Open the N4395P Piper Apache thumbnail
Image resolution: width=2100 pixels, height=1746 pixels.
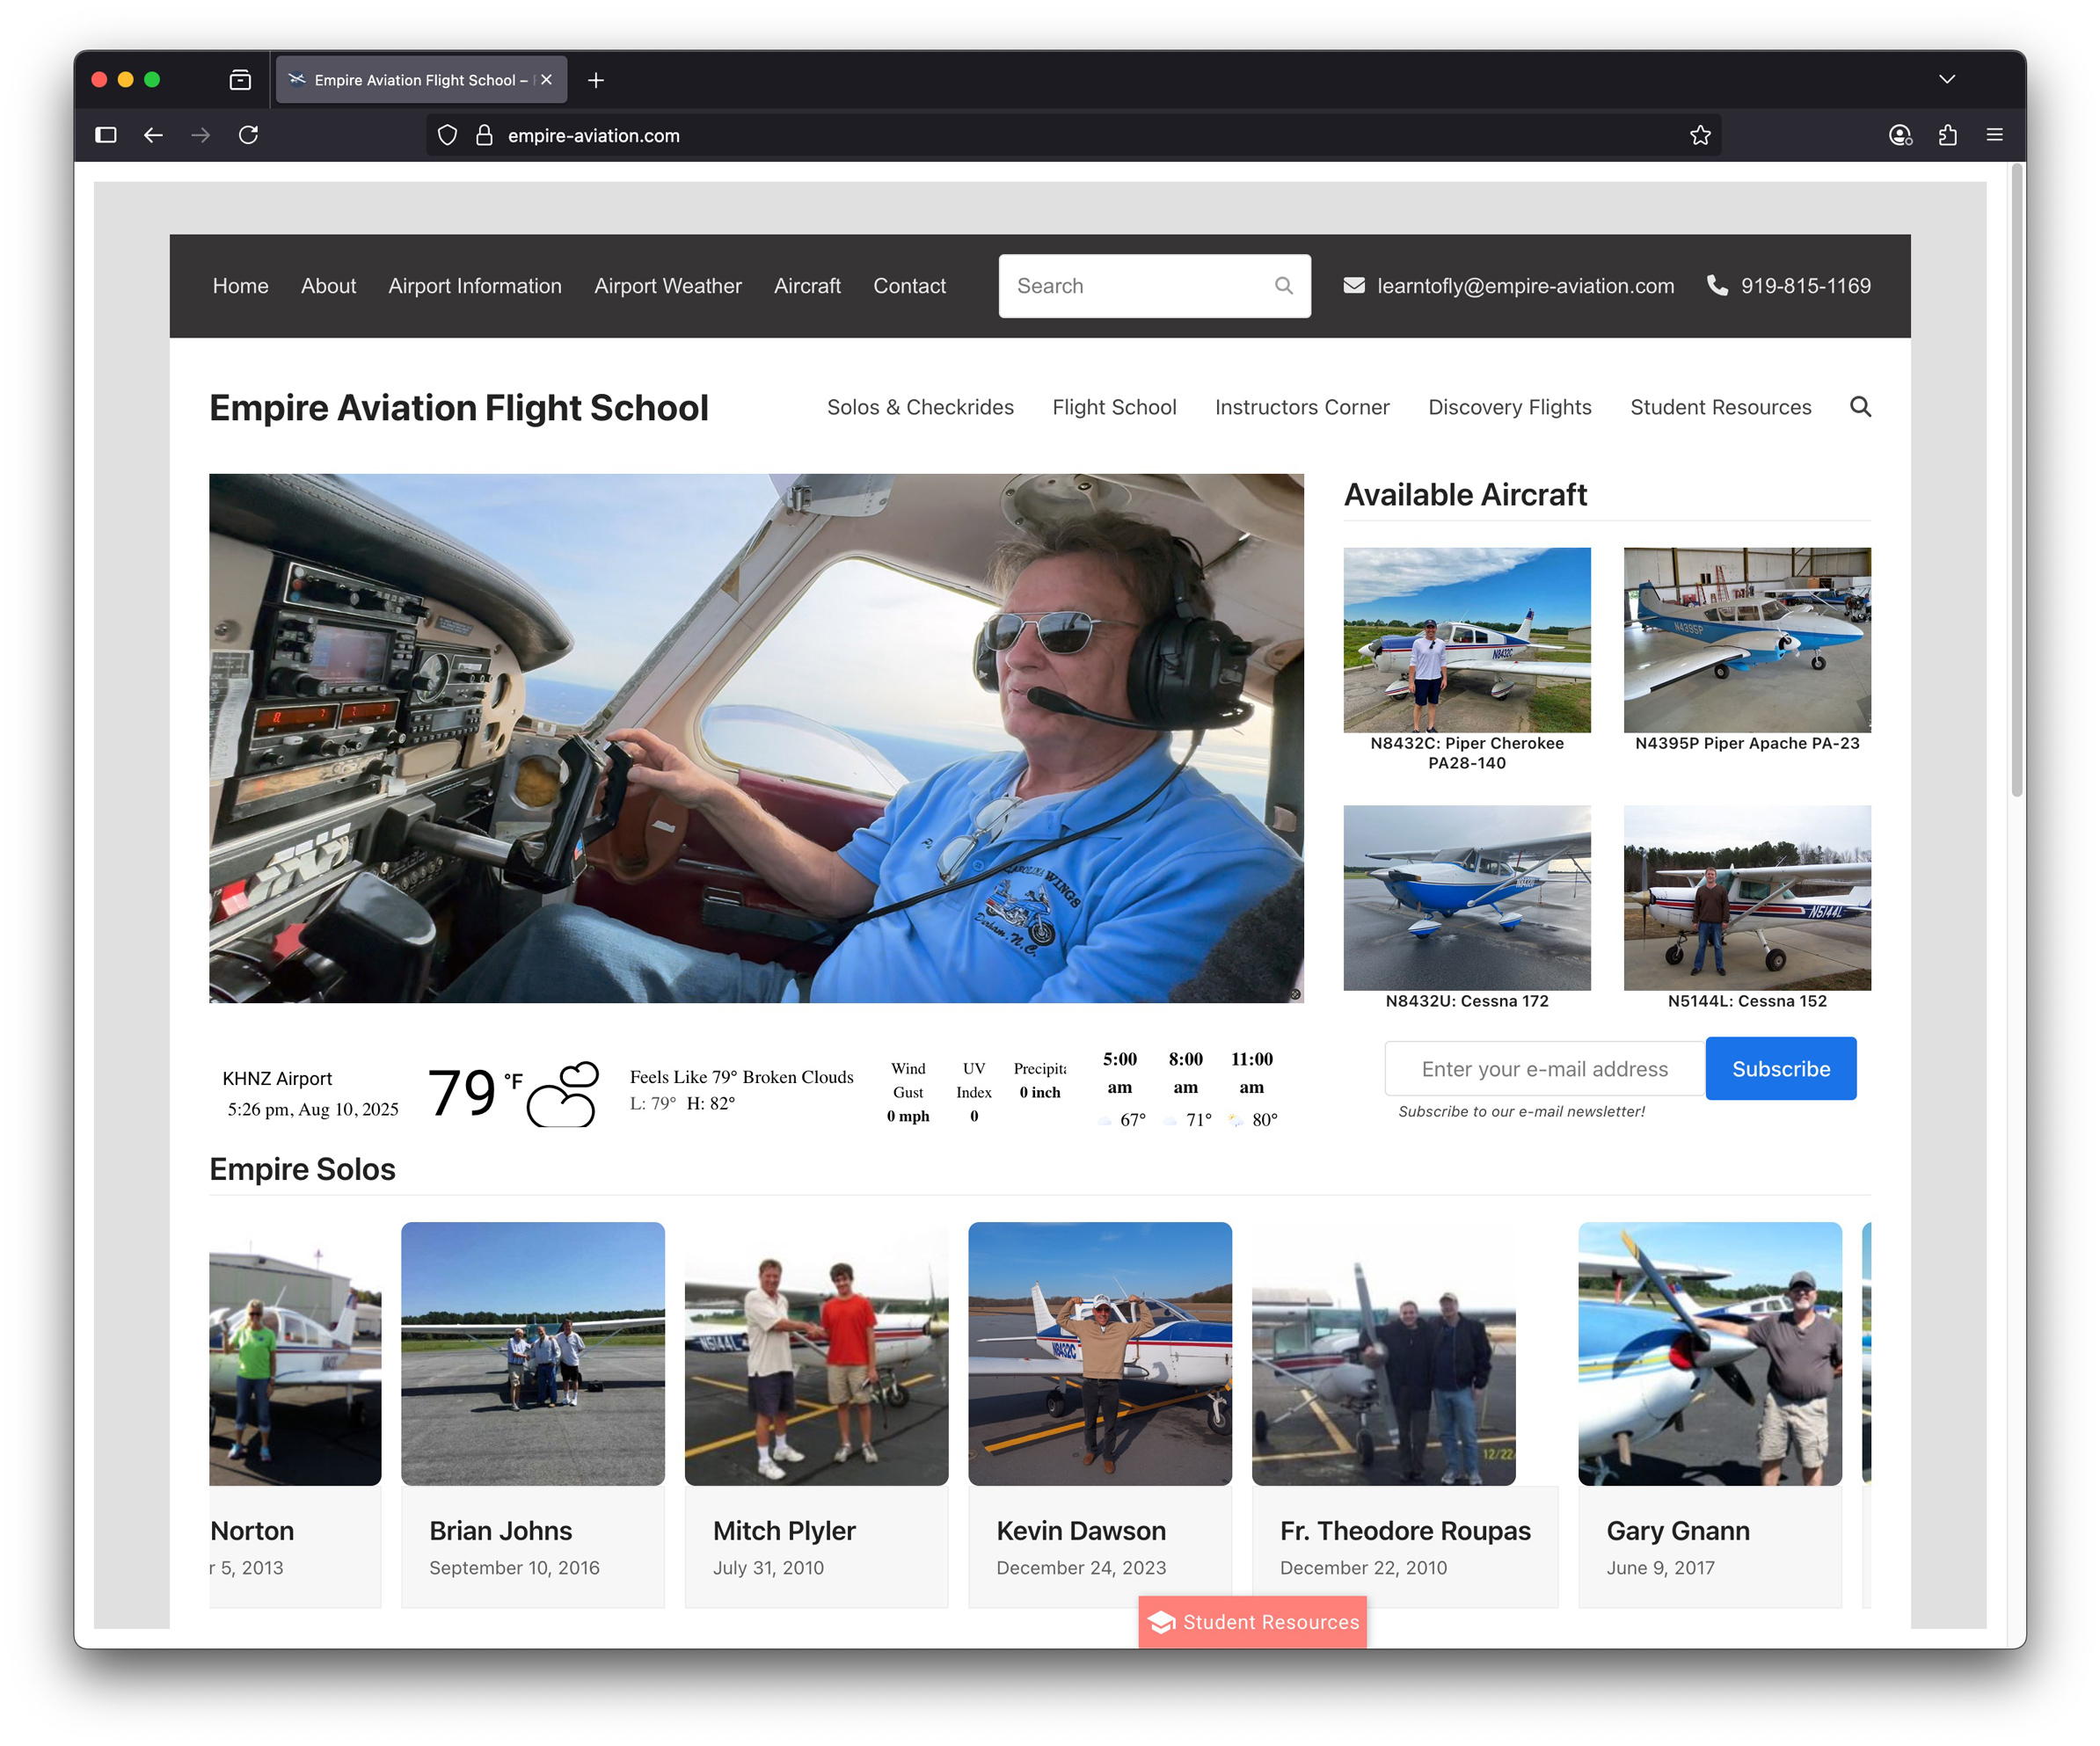(1747, 640)
